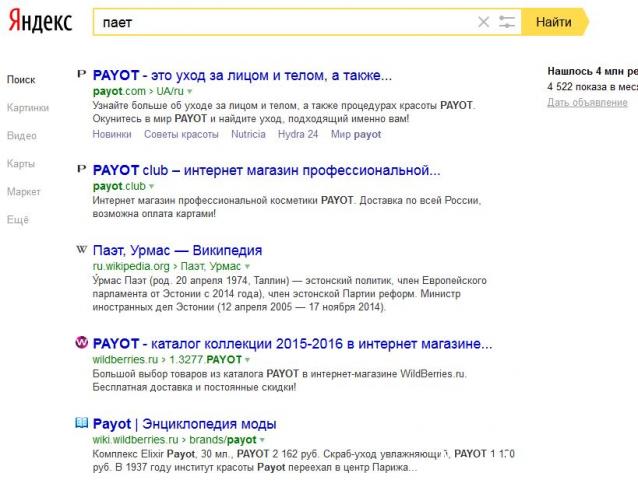Click the P favicon beside PAYOT club result

click(x=81, y=170)
